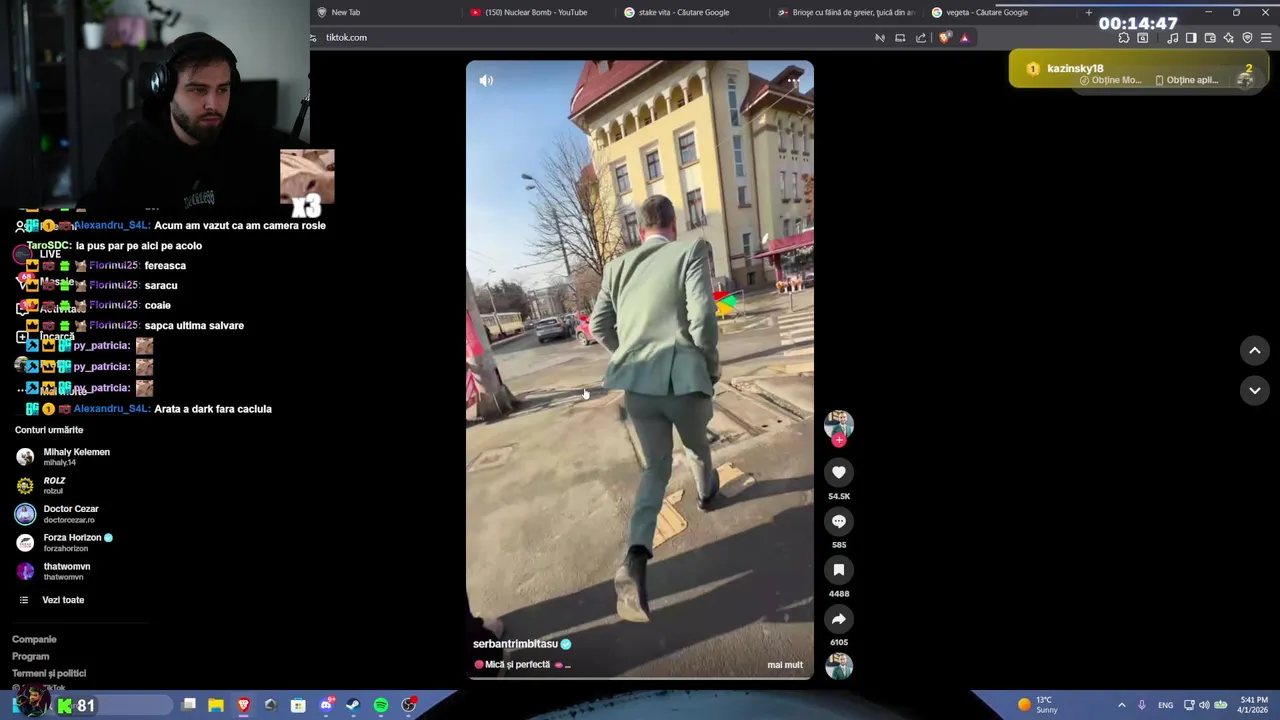Expand the Companie footer section

pos(34,639)
